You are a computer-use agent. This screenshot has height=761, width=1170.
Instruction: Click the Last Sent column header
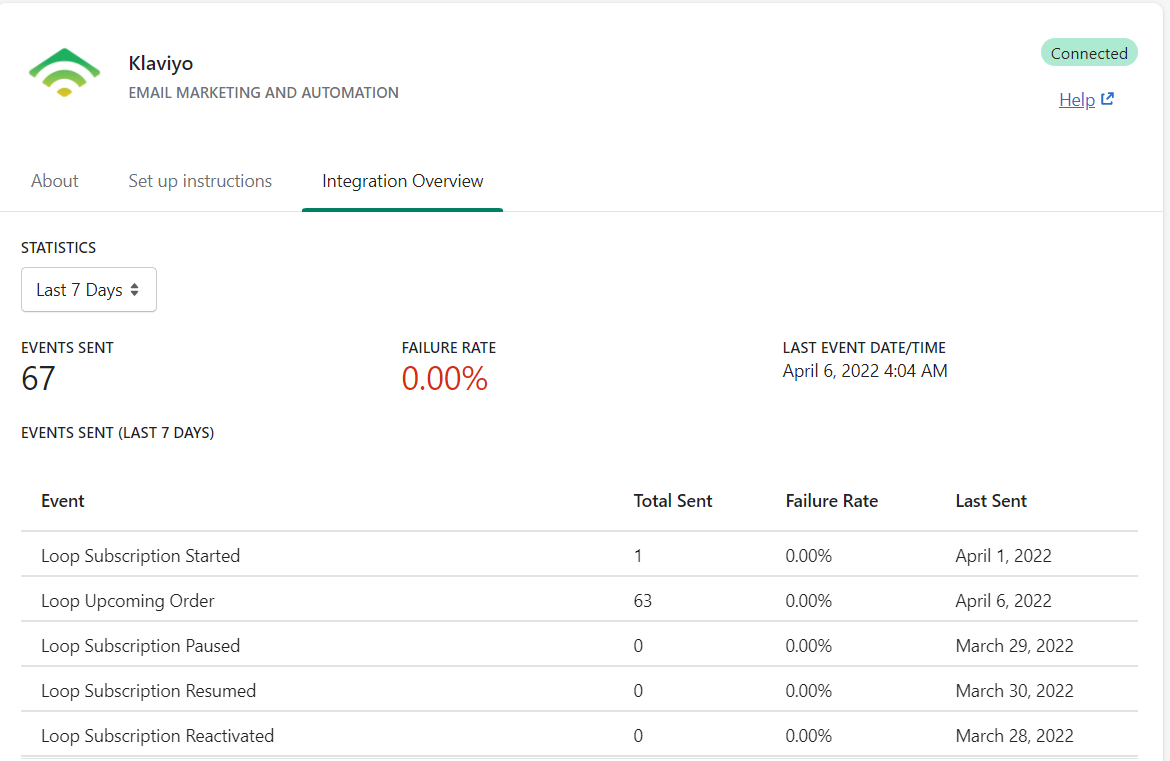(991, 501)
